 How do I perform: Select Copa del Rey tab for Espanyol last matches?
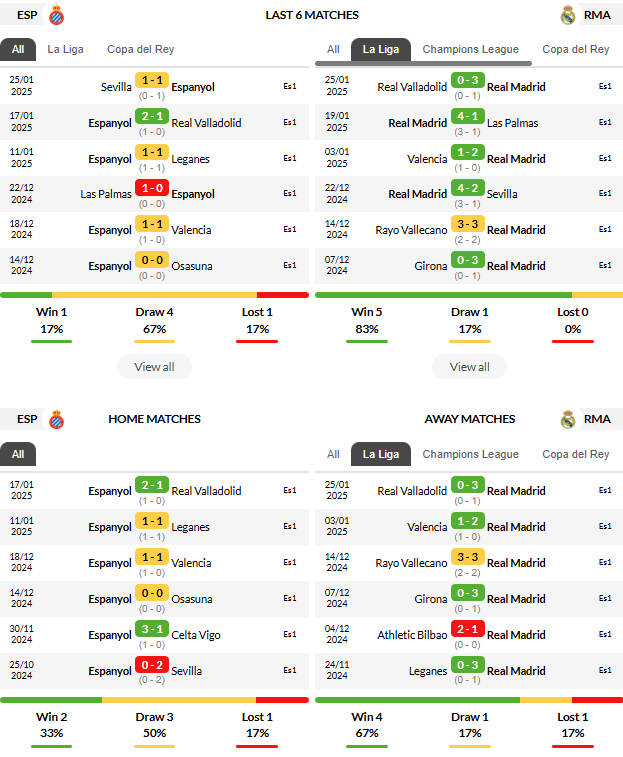(x=141, y=49)
